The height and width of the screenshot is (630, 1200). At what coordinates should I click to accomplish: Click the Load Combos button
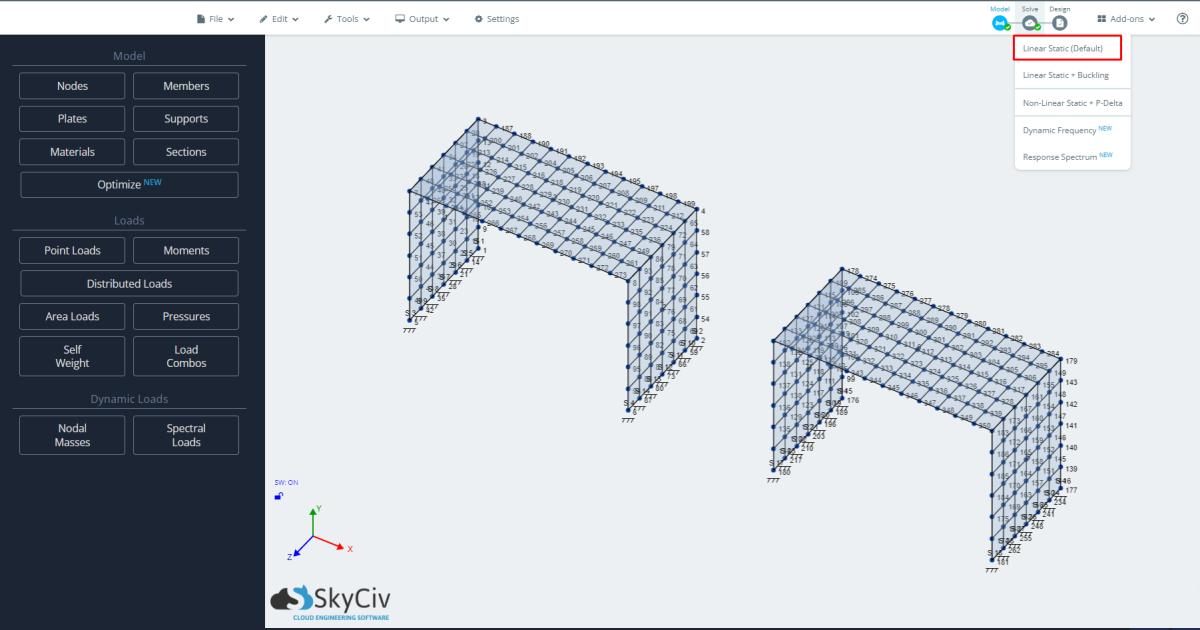185,356
